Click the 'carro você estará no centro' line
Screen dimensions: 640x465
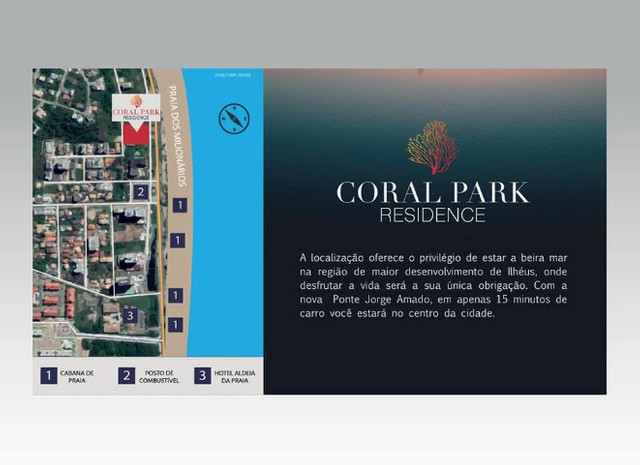click(x=397, y=314)
